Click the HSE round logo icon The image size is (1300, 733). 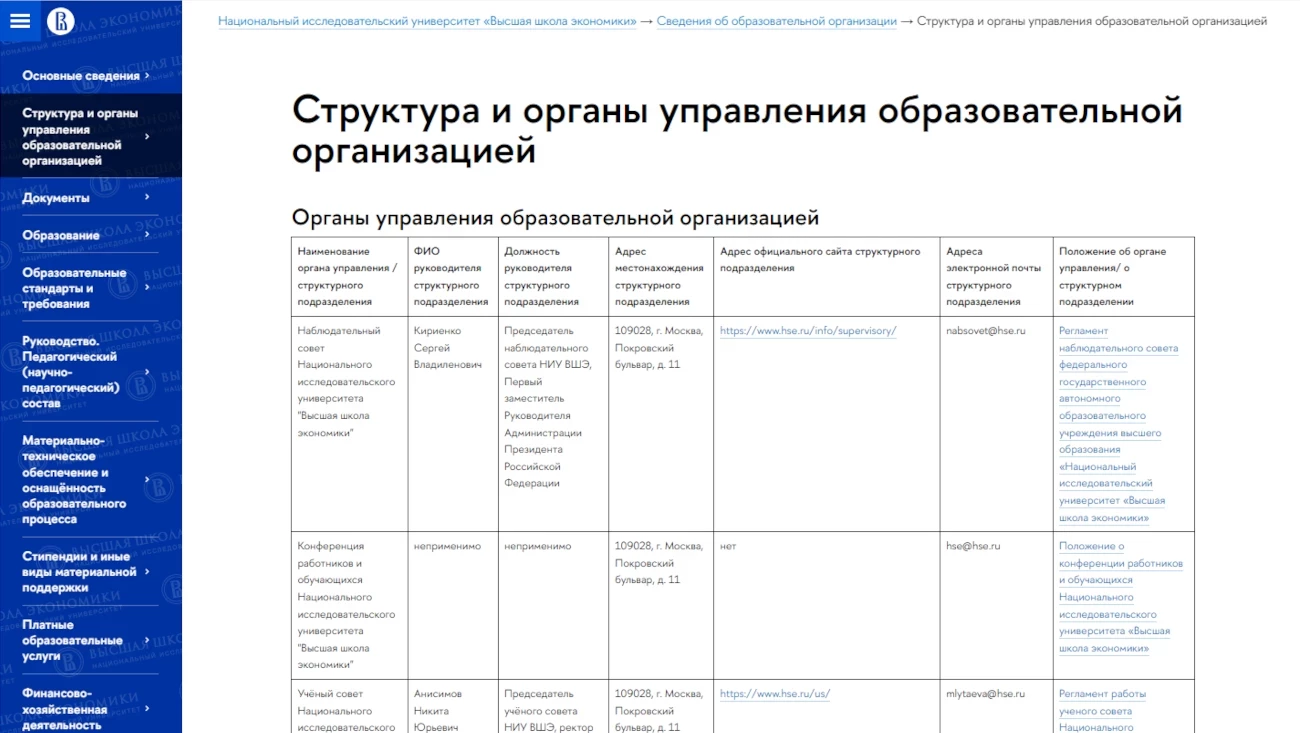(x=61, y=21)
